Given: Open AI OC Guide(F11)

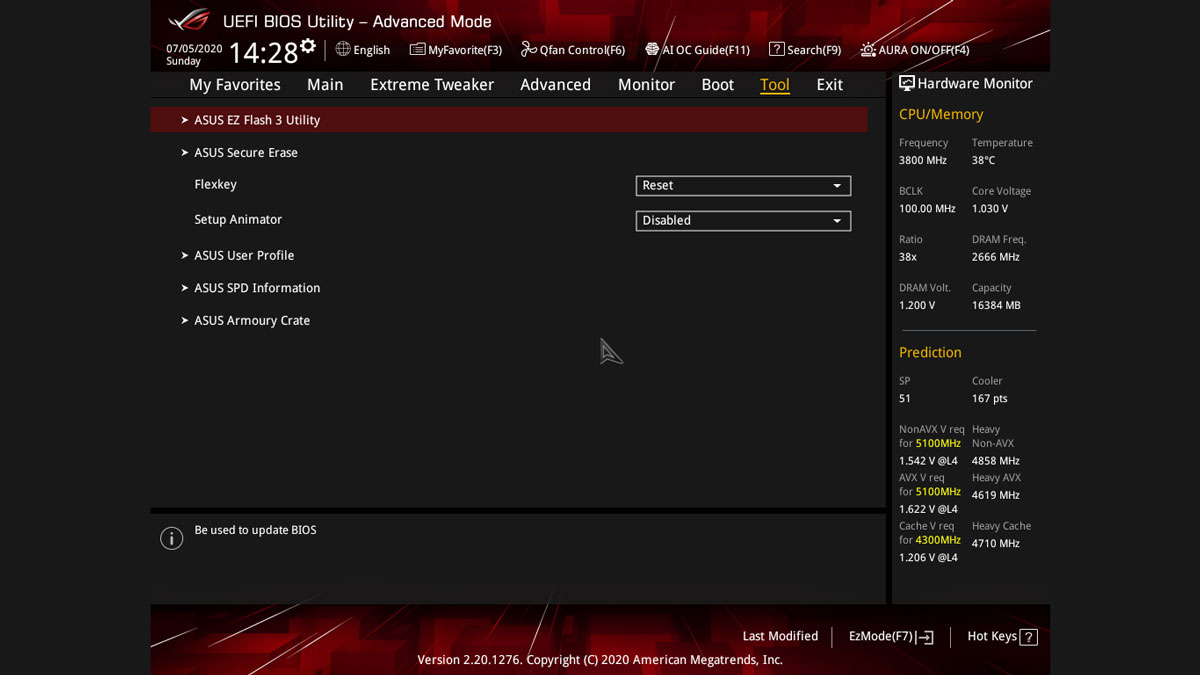Looking at the screenshot, I should pos(697,50).
